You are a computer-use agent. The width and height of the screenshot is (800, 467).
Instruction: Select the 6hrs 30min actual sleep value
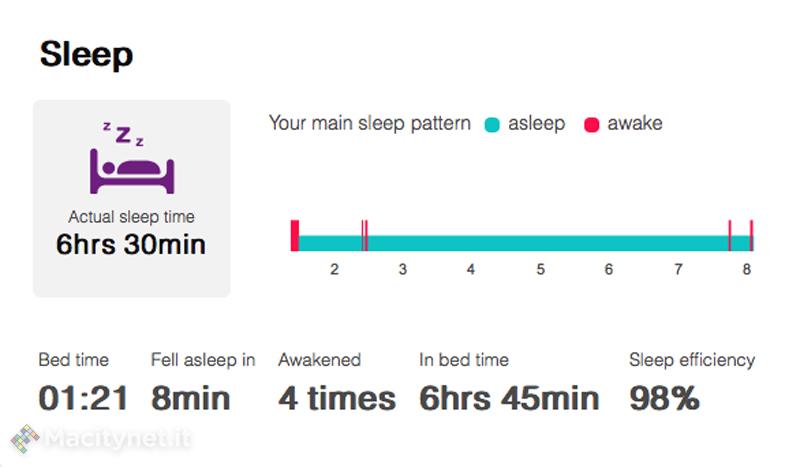click(131, 244)
